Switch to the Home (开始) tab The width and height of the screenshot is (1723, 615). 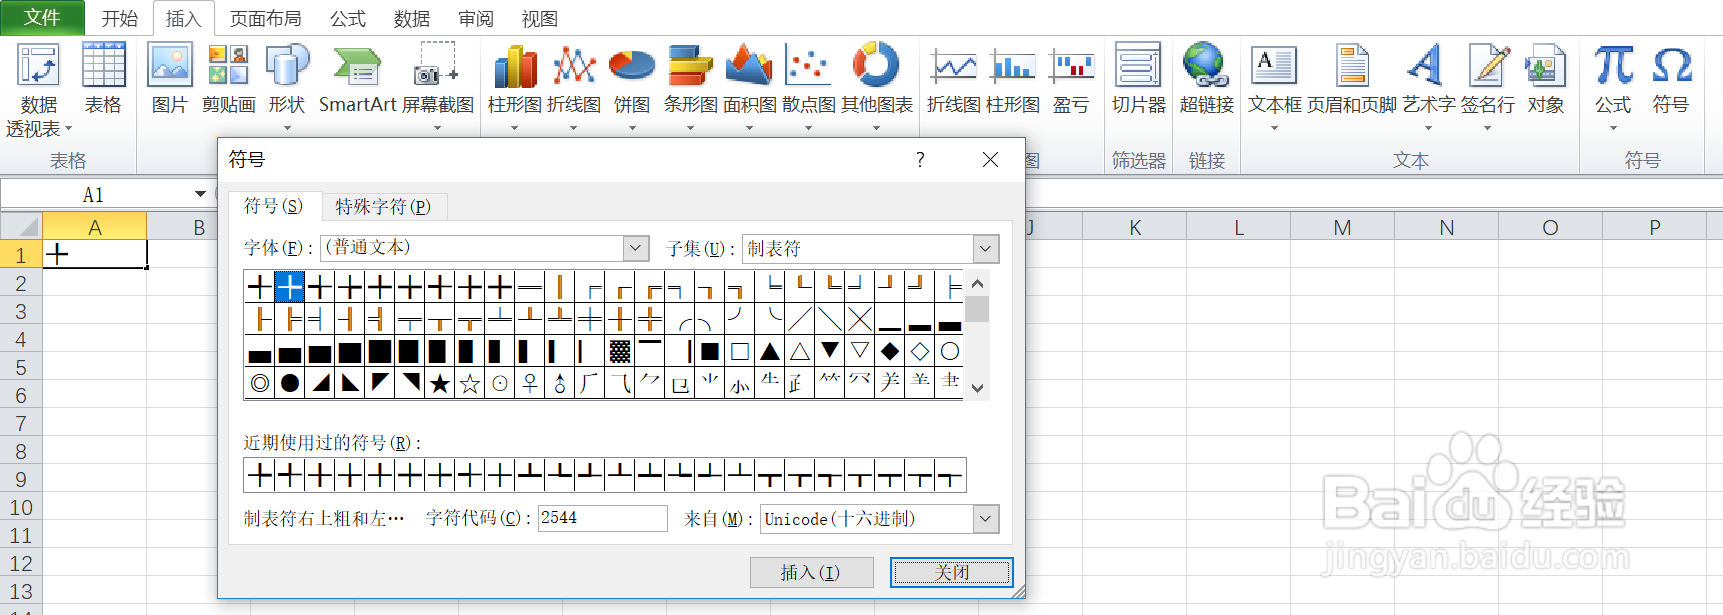point(119,18)
